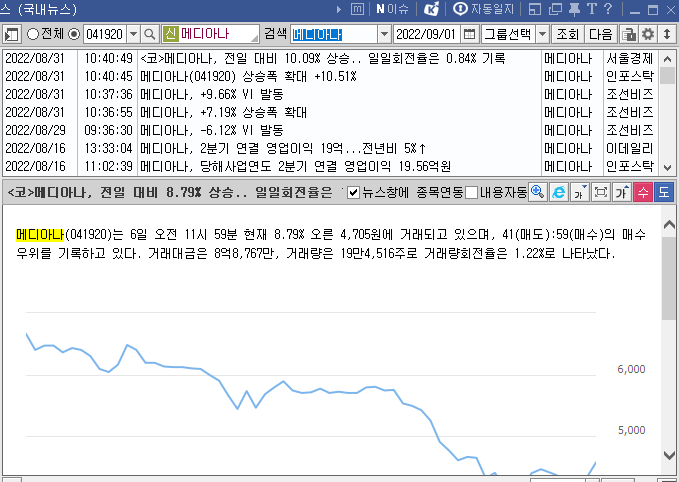This screenshot has width=679, height=482.
Task: Click the boxed m icon in title bar
Action: click(357, 9)
